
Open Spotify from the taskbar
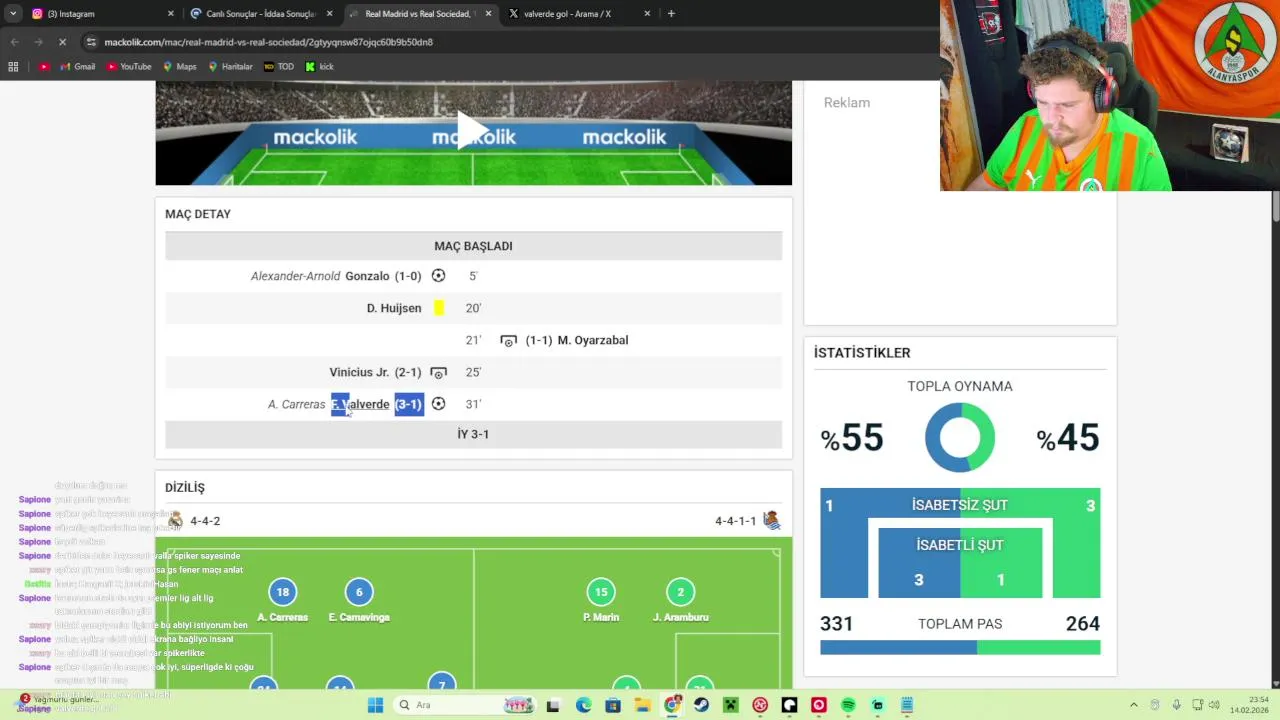tap(848, 705)
